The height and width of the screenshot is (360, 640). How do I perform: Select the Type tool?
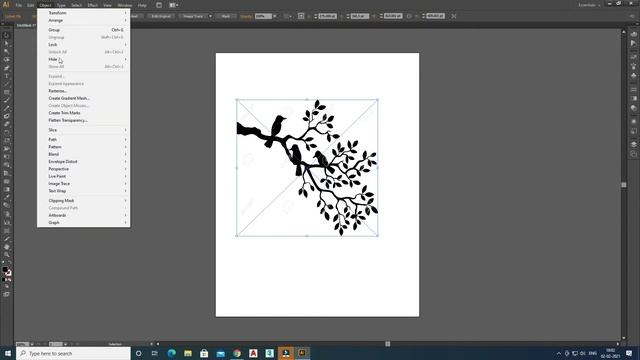[6, 76]
